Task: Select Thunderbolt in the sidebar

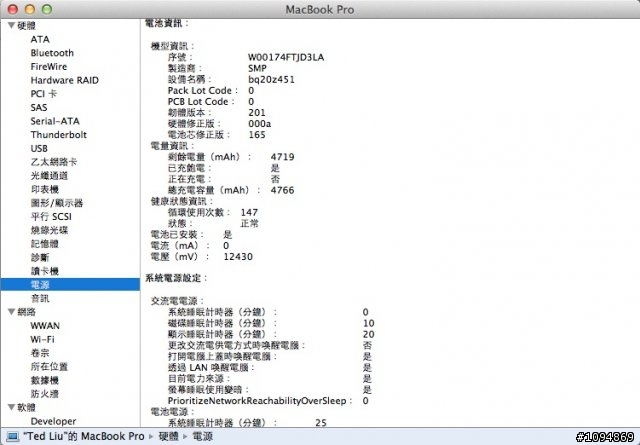Action: 59,135
